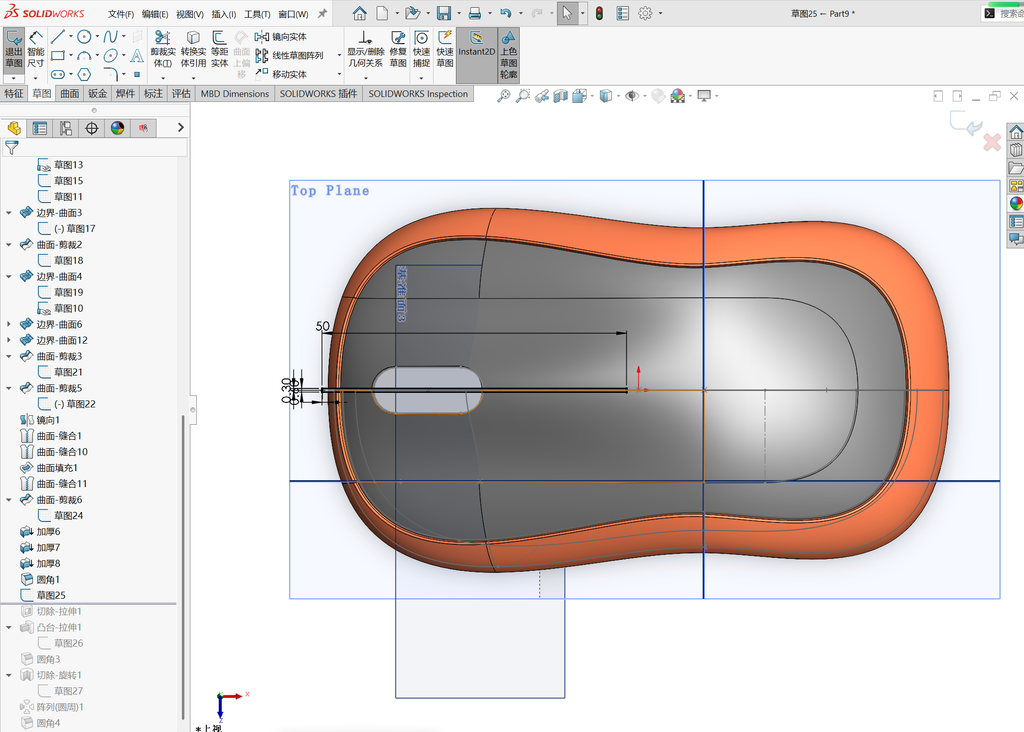Image resolution: width=1024 pixels, height=732 pixels.
Task: Open the DimXpertManager crosshair tab
Action: 91,128
